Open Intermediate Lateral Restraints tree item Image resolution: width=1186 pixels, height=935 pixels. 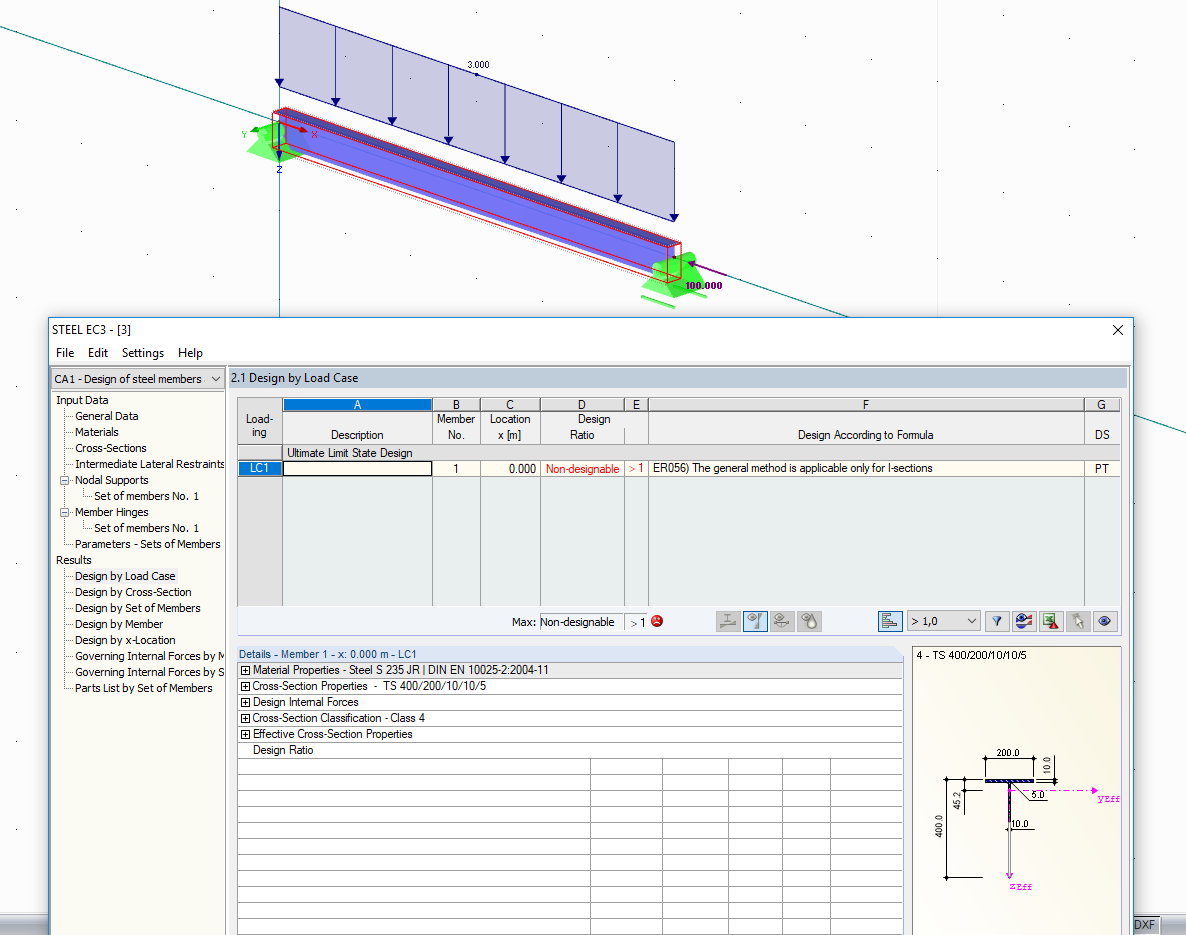[x=150, y=464]
